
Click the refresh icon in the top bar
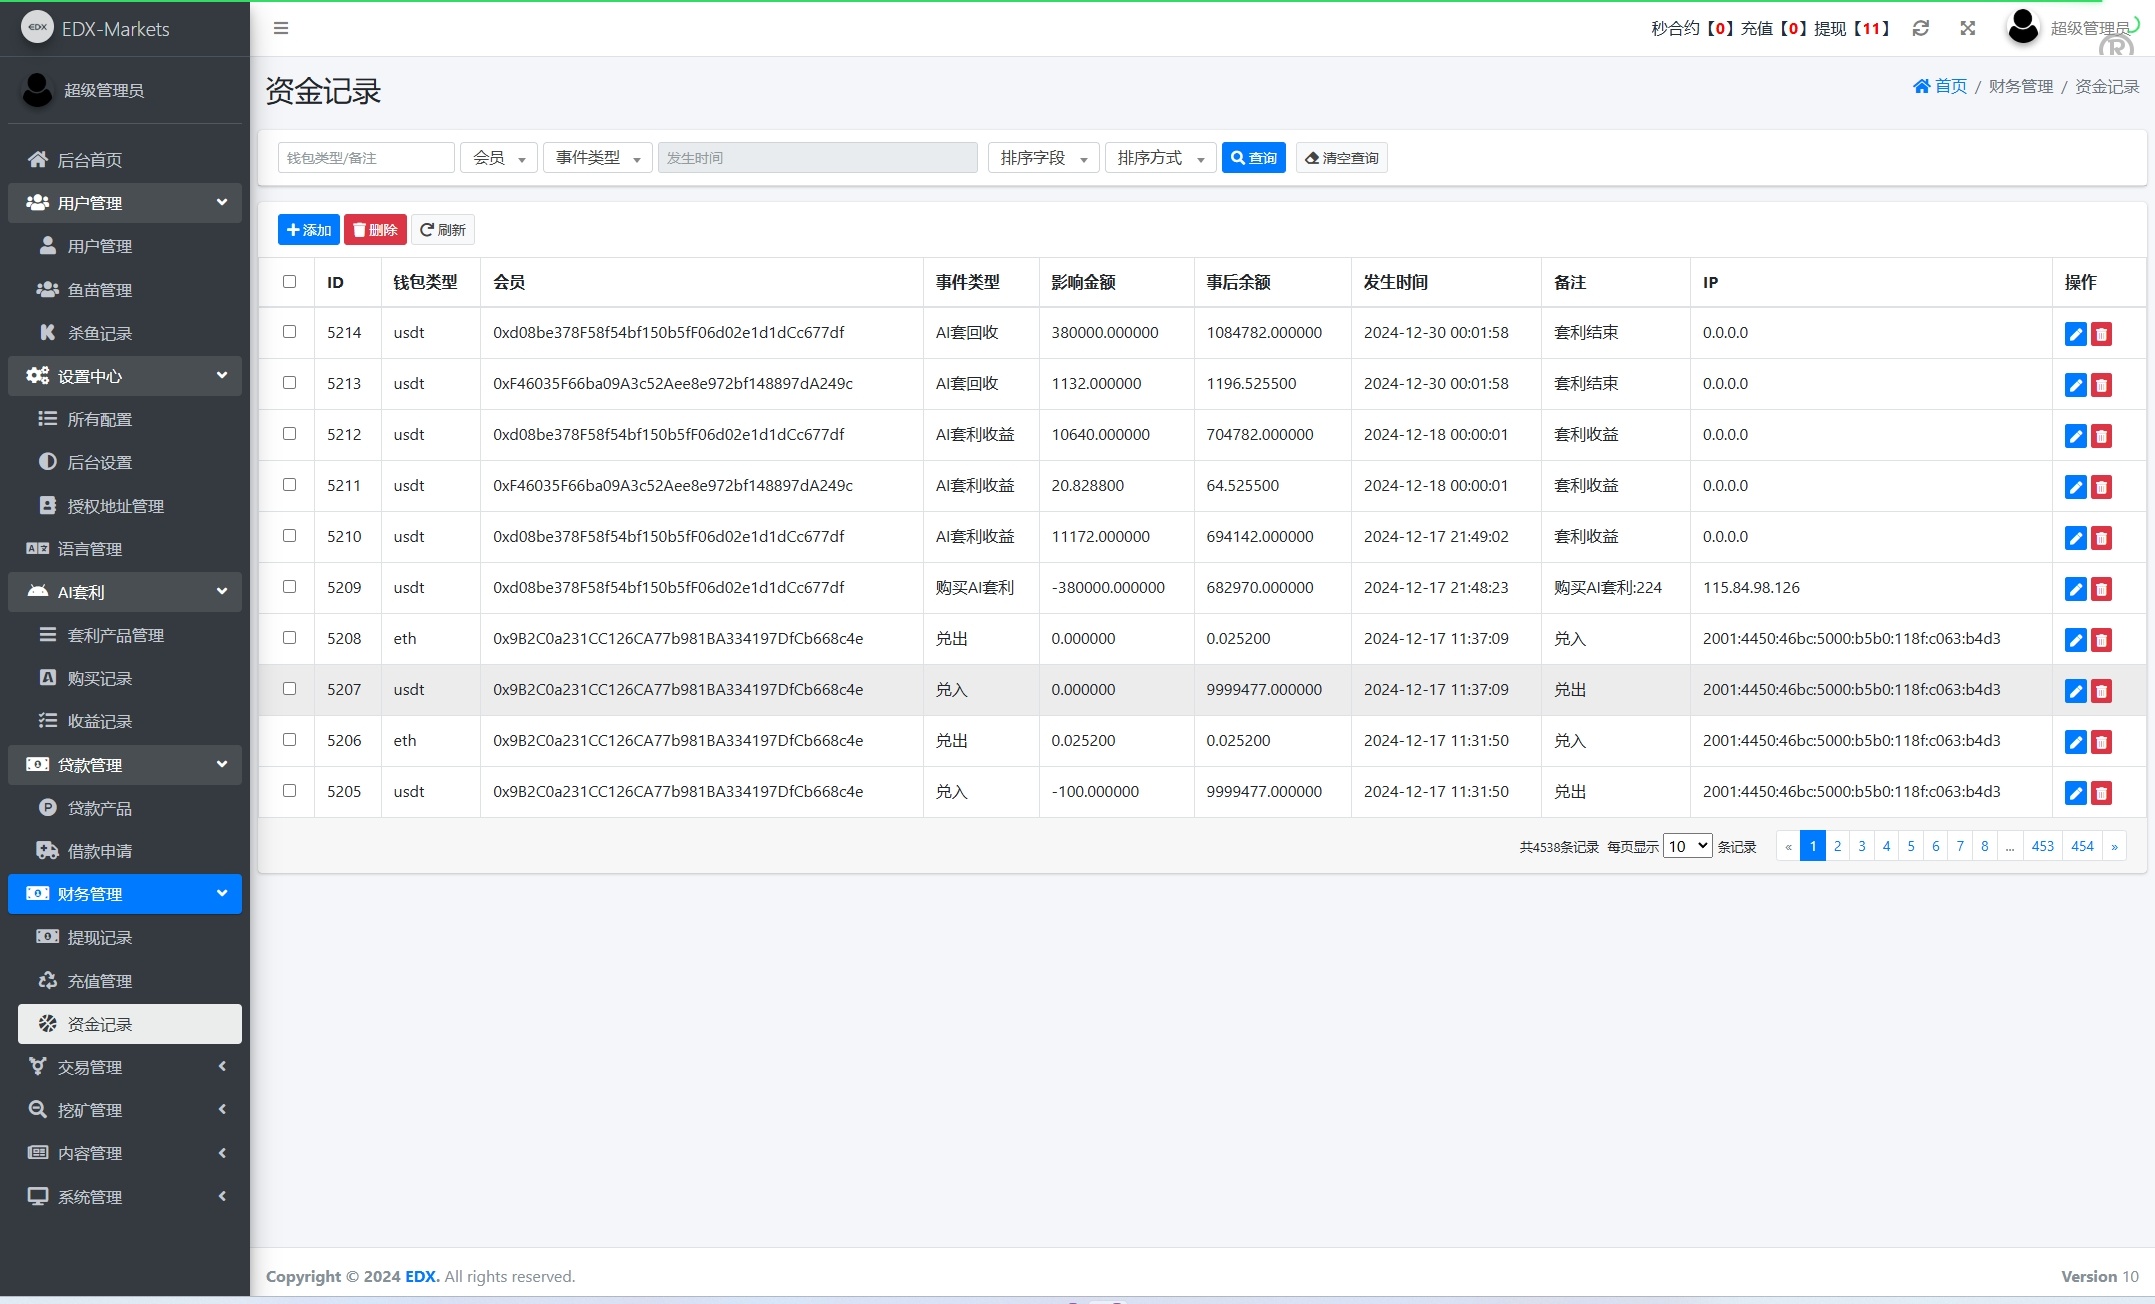pos(1919,28)
